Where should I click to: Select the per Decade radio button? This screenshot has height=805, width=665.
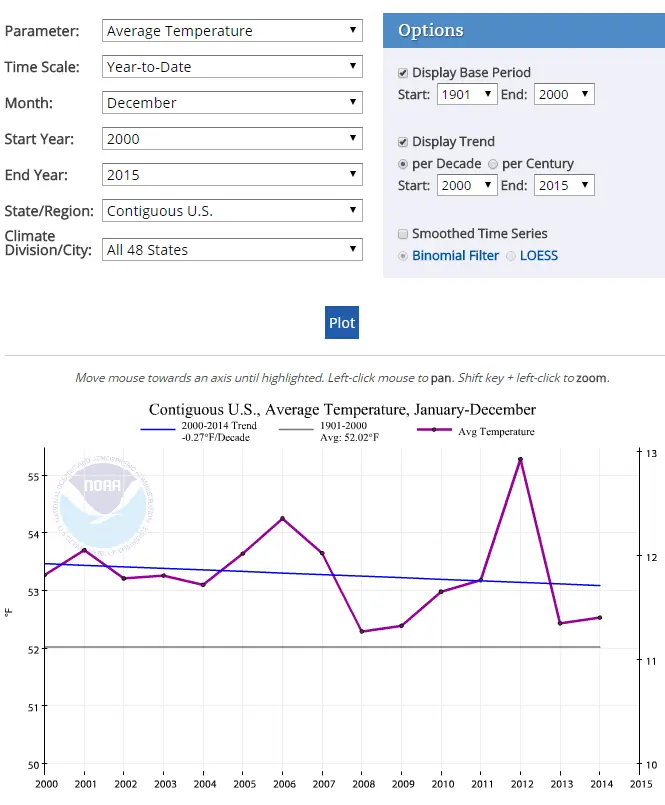pyautogui.click(x=403, y=164)
